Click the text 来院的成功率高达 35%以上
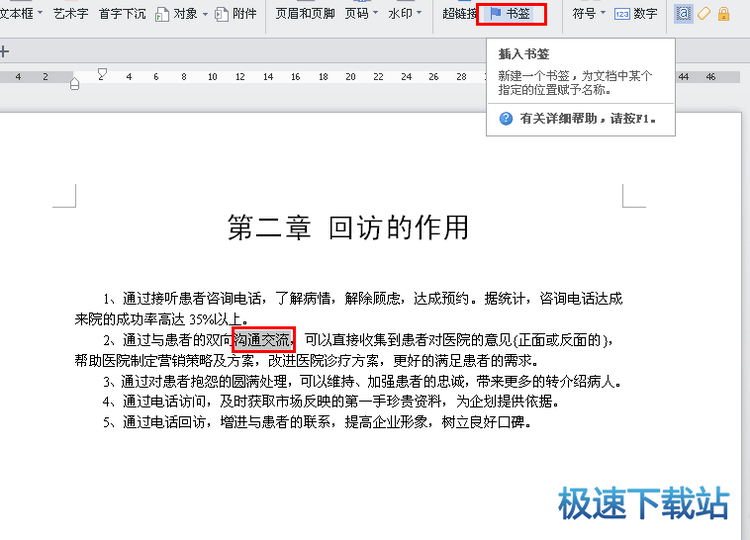 pyautogui.click(x=161, y=320)
